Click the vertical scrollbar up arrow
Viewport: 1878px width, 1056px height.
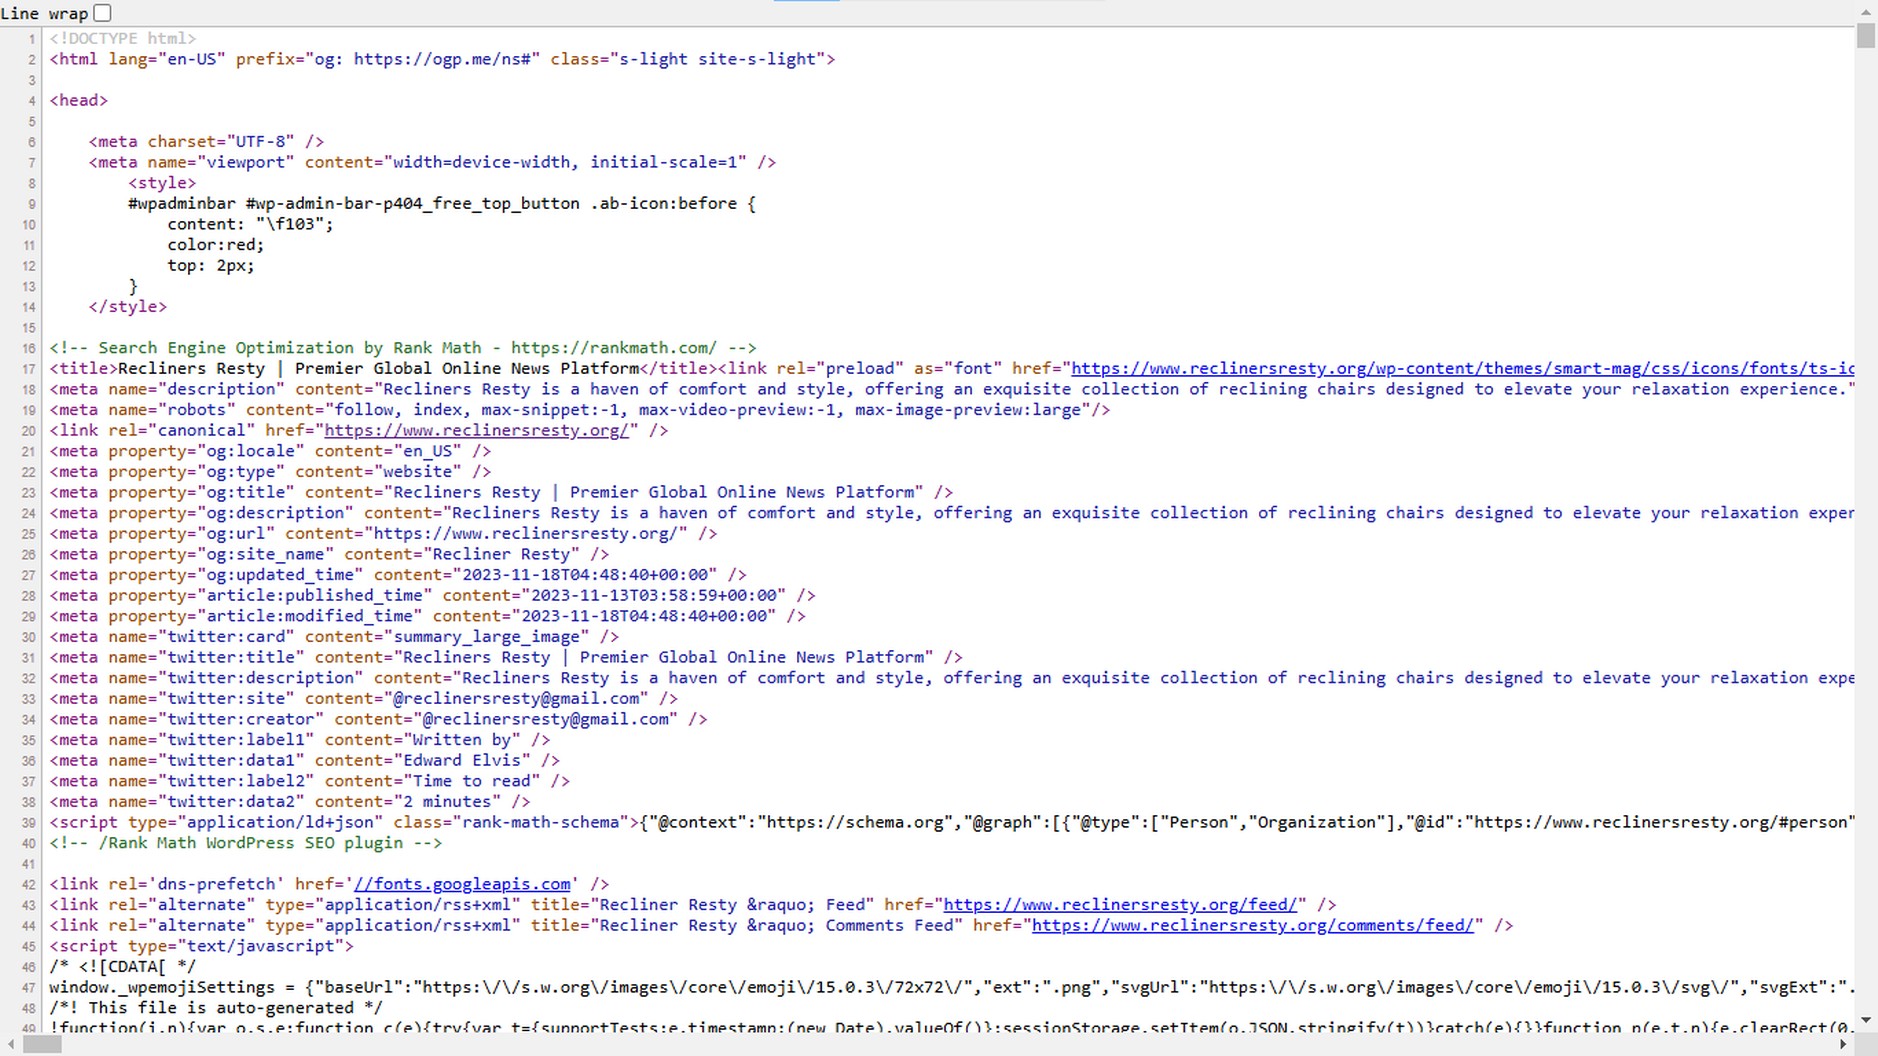(x=1867, y=11)
